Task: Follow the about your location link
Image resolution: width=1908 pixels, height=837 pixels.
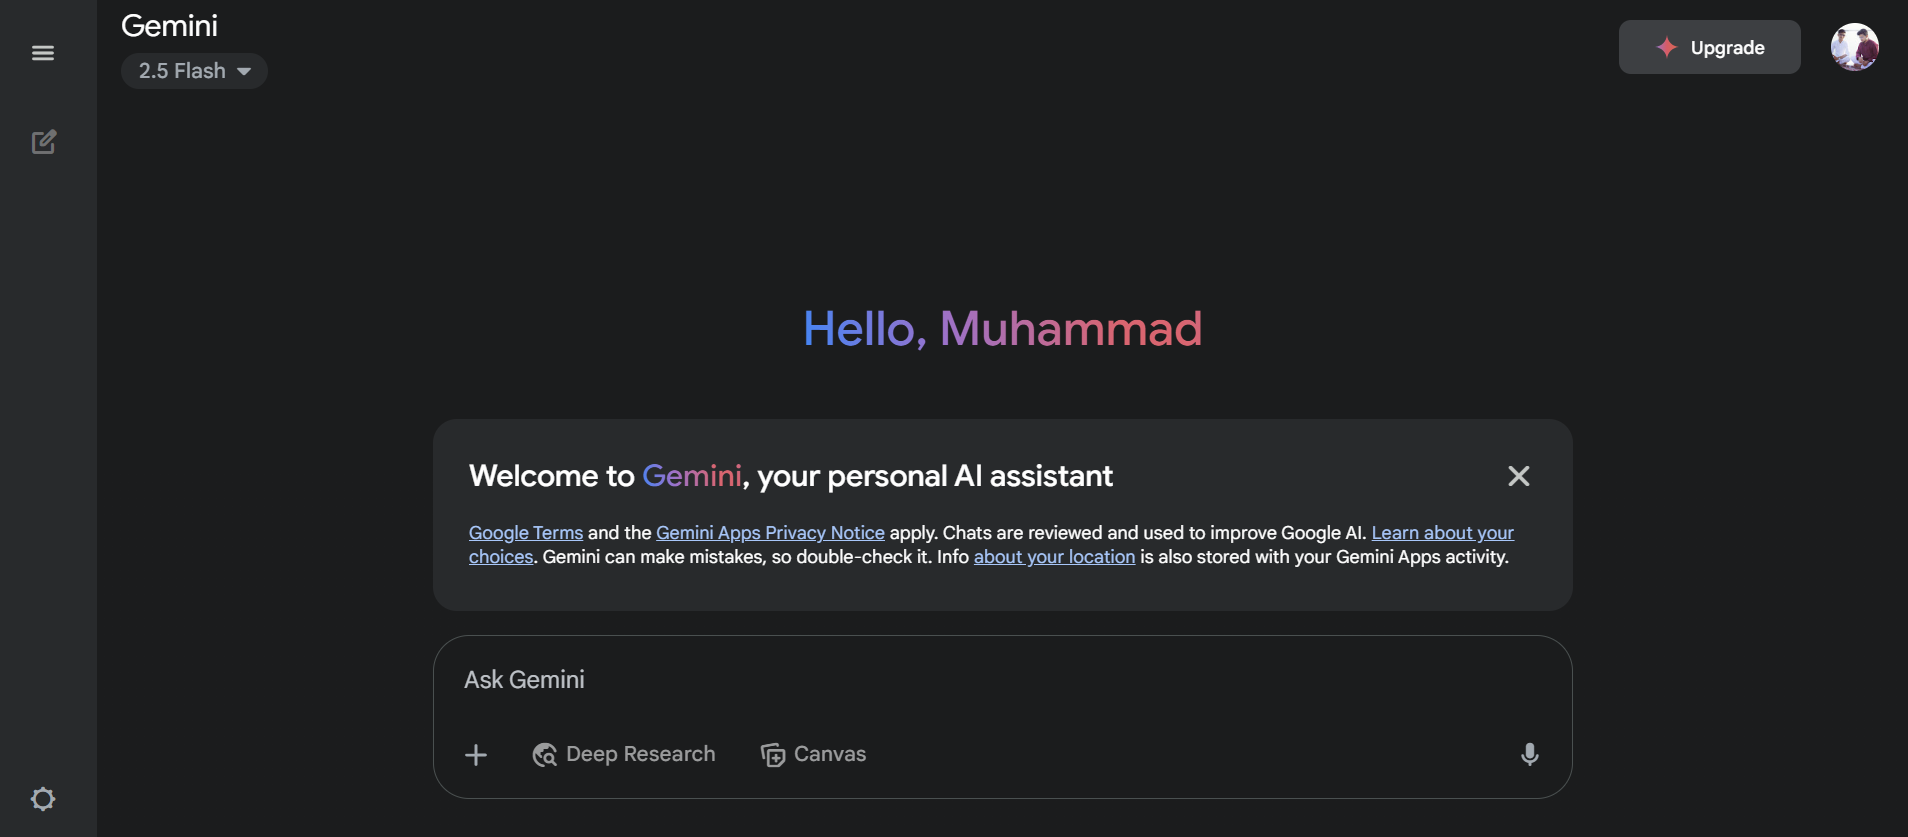Action: coord(1054,557)
